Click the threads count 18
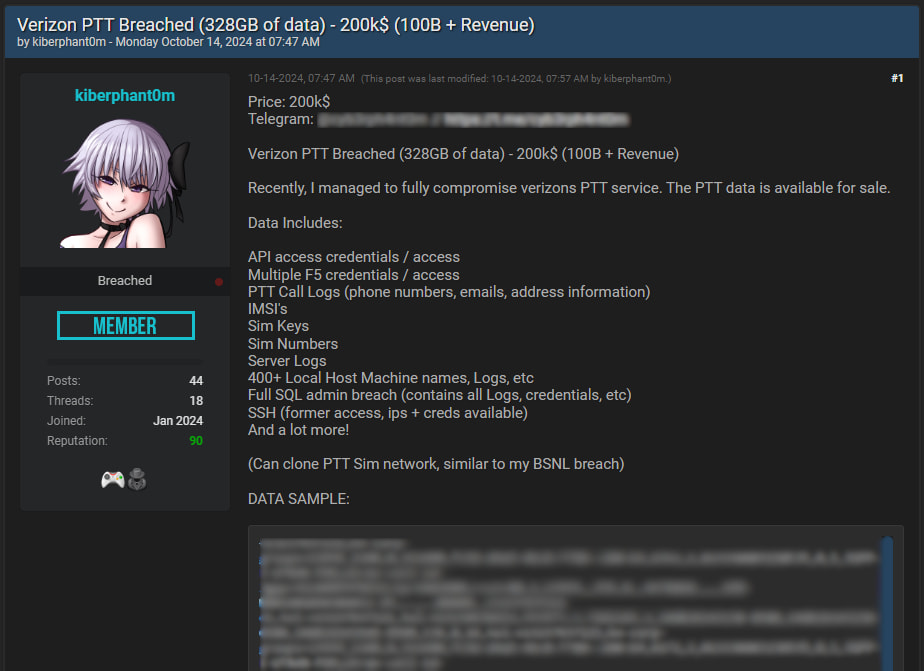Viewport: 924px width, 671px height. click(196, 401)
